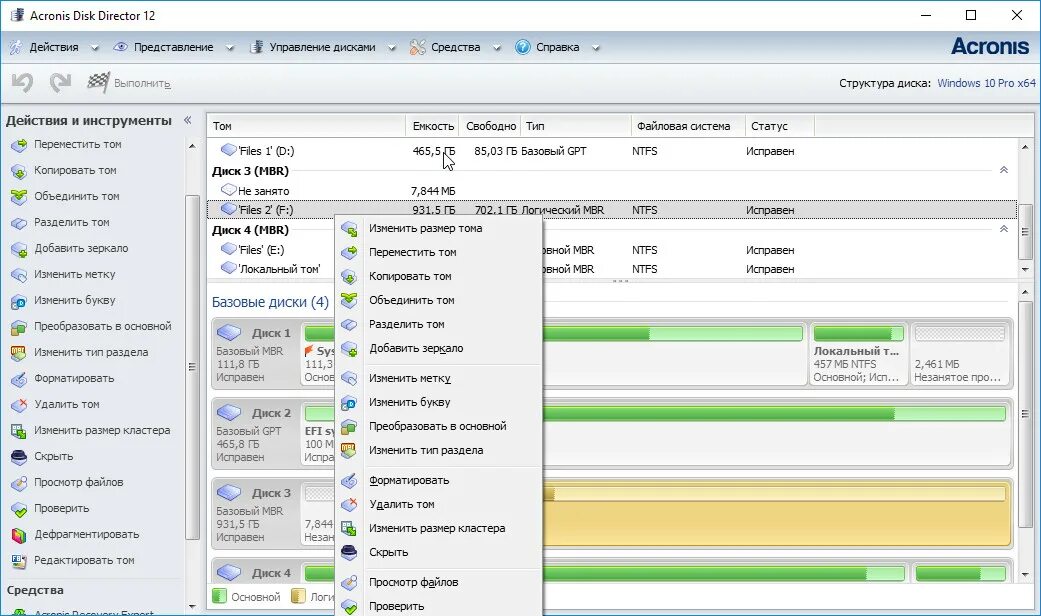Sort by the Файловая система column header
Screen dimensions: 1041x616
tap(688, 125)
